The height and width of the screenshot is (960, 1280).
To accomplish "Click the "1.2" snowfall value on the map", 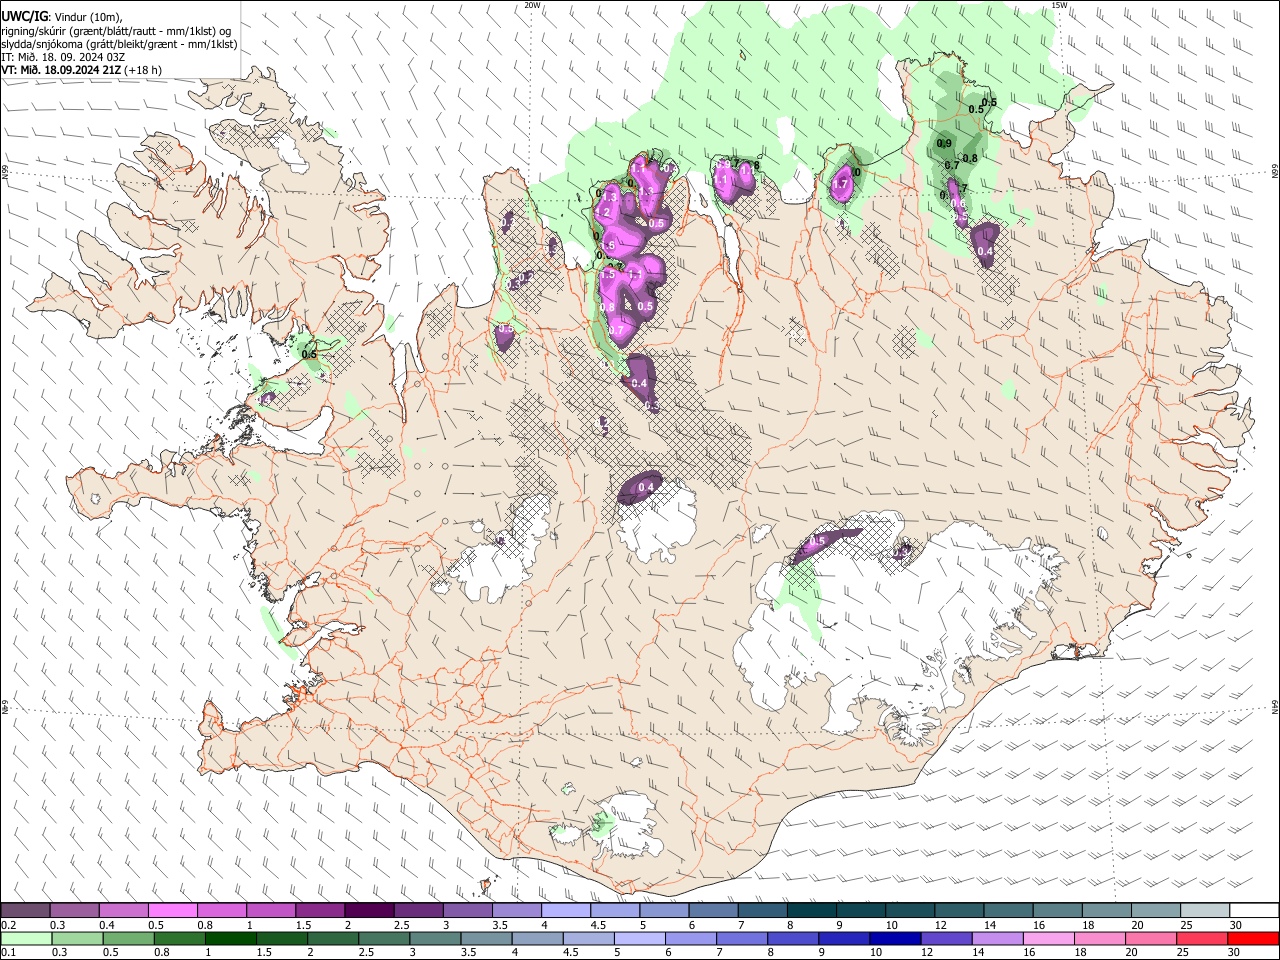I will coord(602,213).
